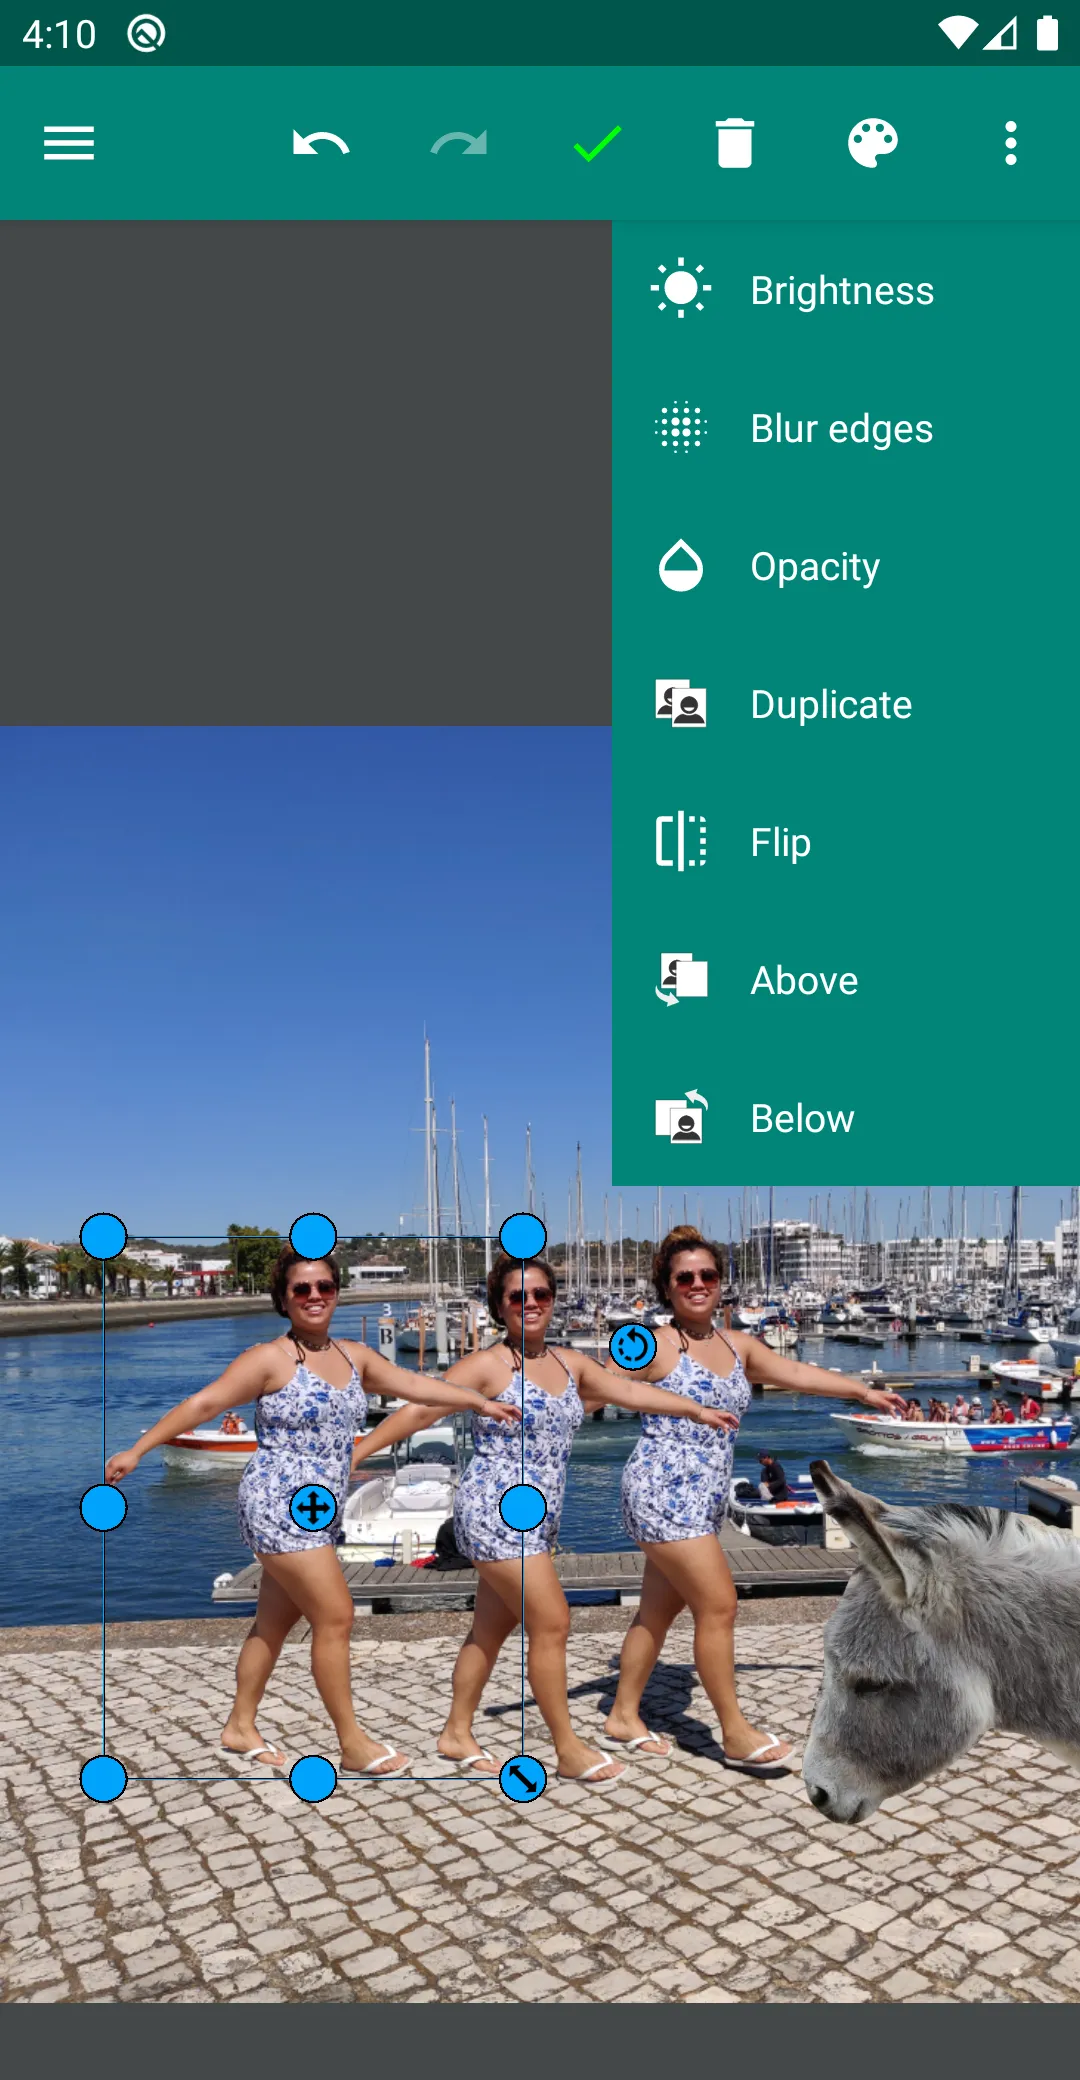Select Brightness menu entry
The image size is (1080, 2080).
[x=846, y=290]
